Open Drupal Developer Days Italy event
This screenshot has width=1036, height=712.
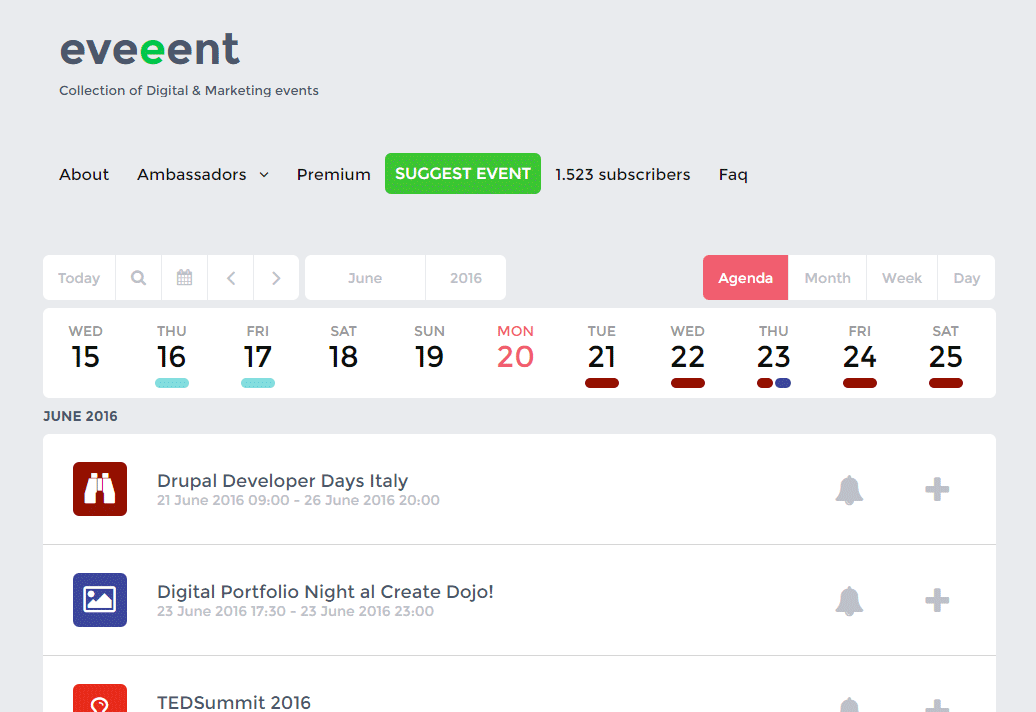point(282,481)
